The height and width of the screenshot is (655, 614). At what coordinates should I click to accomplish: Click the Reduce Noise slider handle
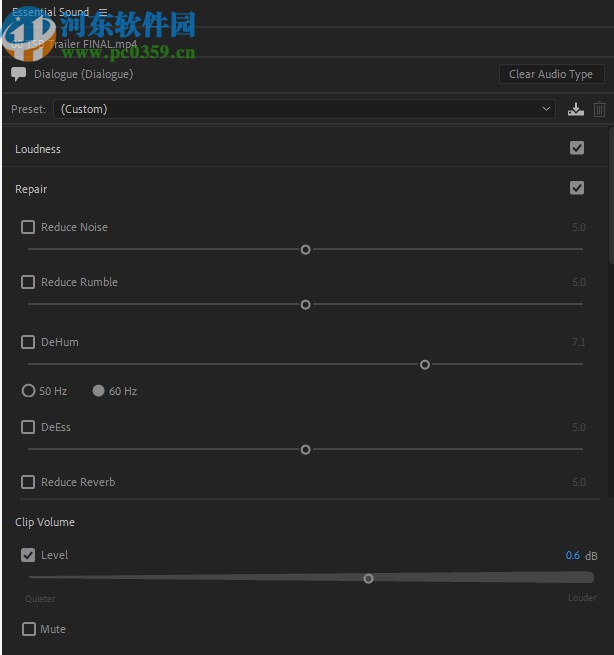pyautogui.click(x=305, y=250)
